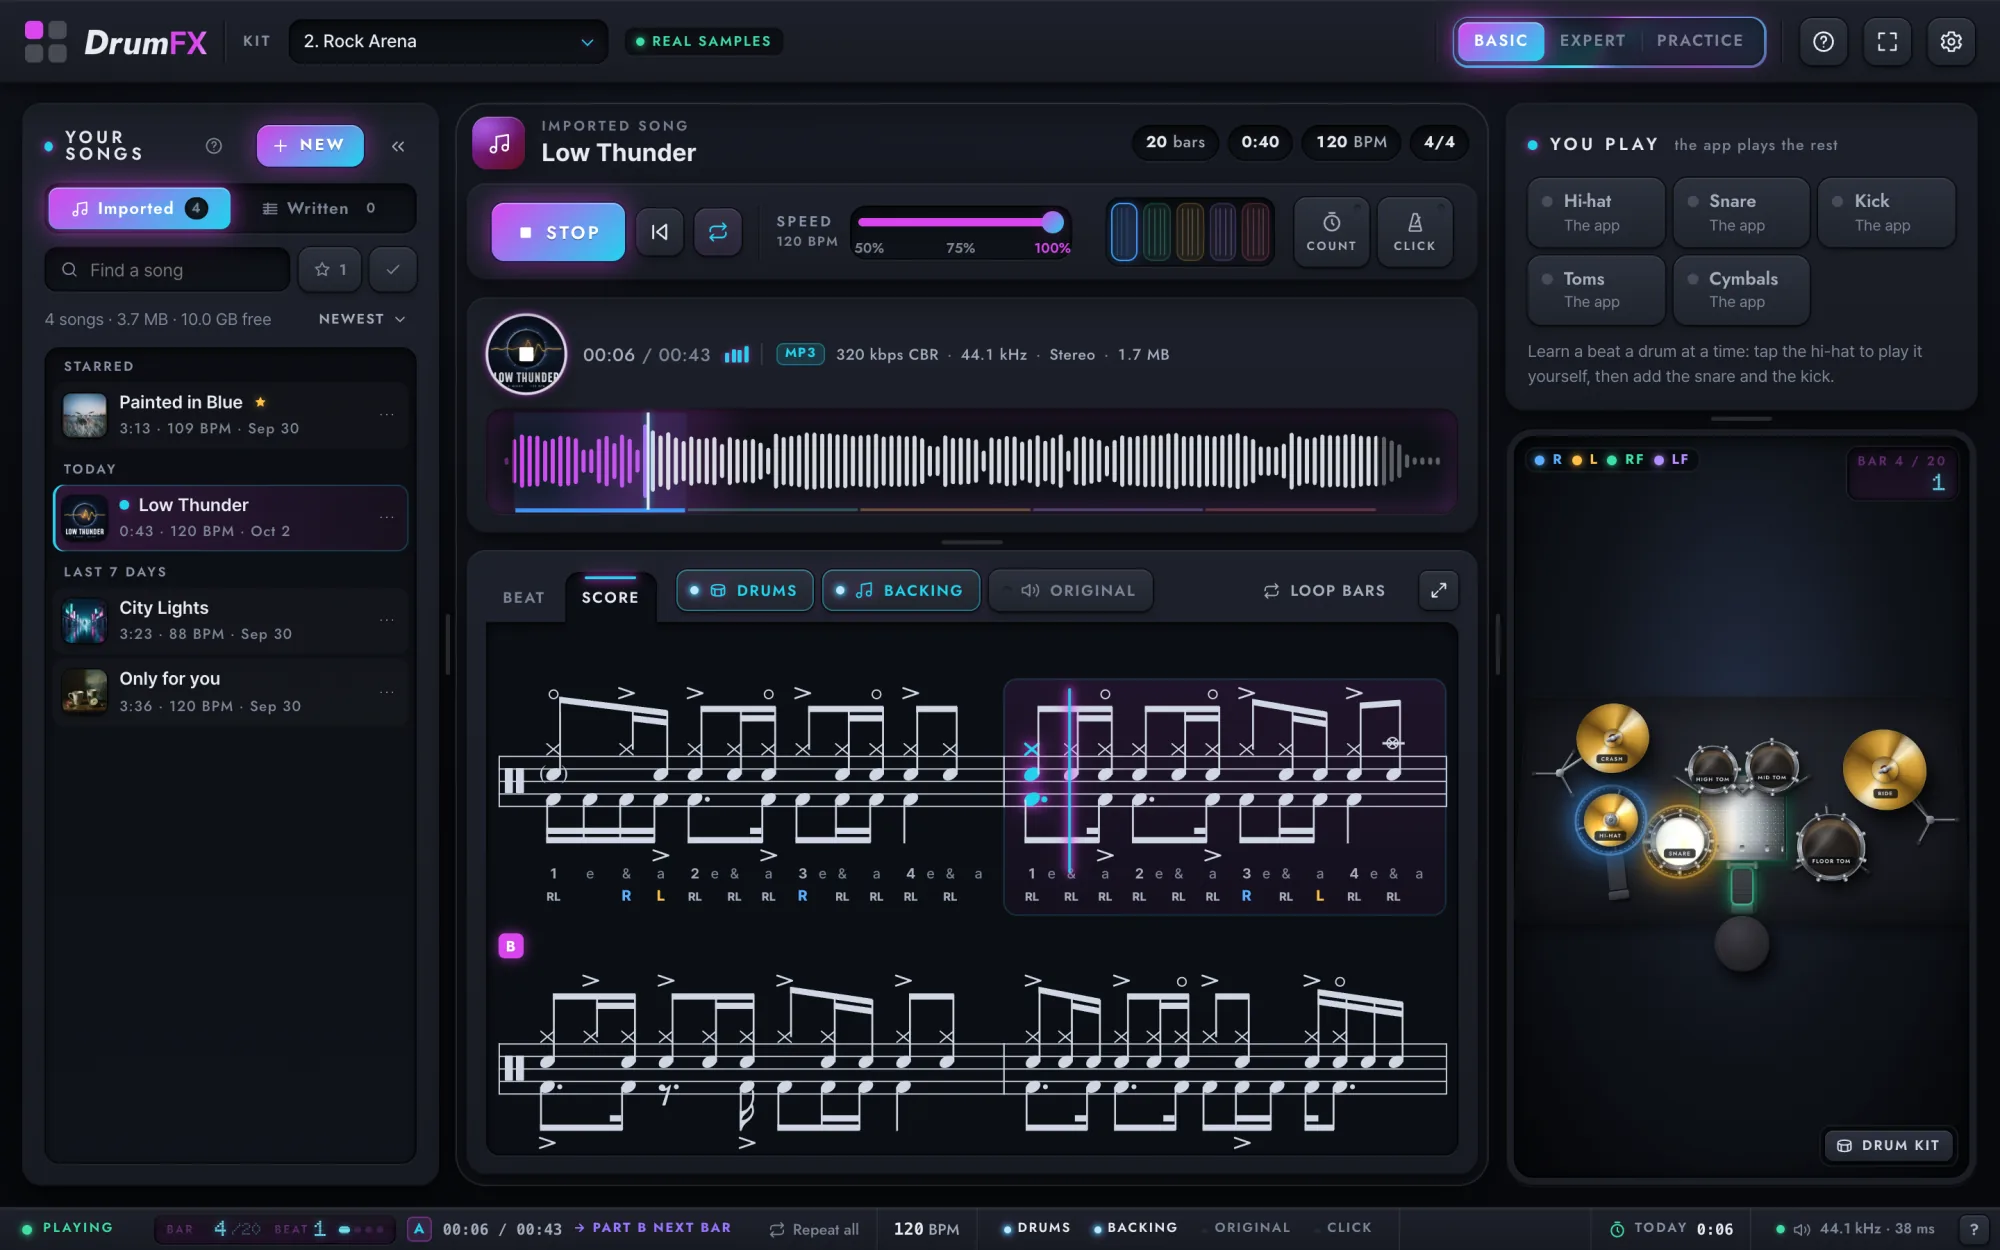2000x1250 pixels.
Task: Click Loop Bars button
Action: click(1324, 590)
